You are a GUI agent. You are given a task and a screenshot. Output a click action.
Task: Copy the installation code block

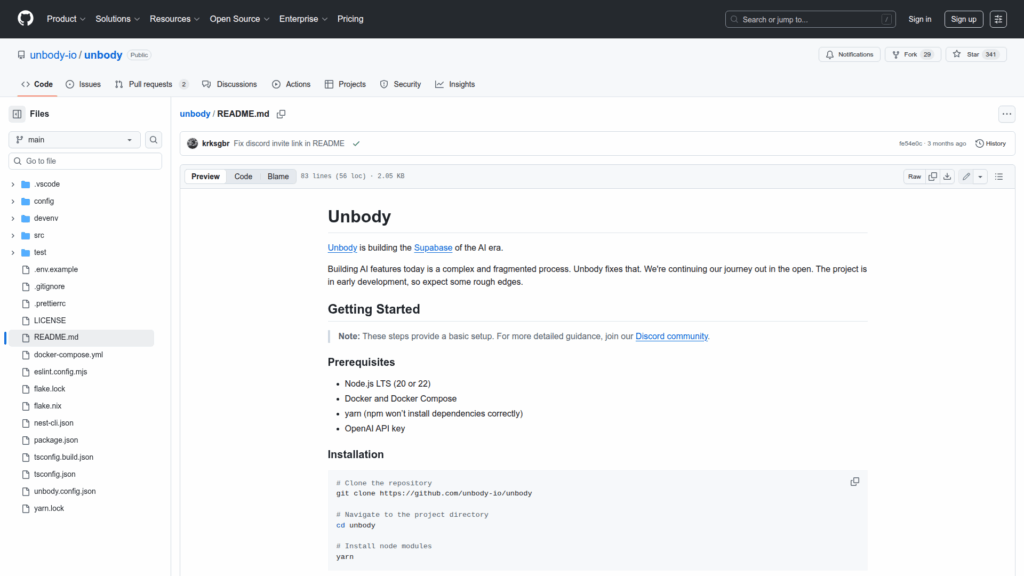[x=854, y=481]
